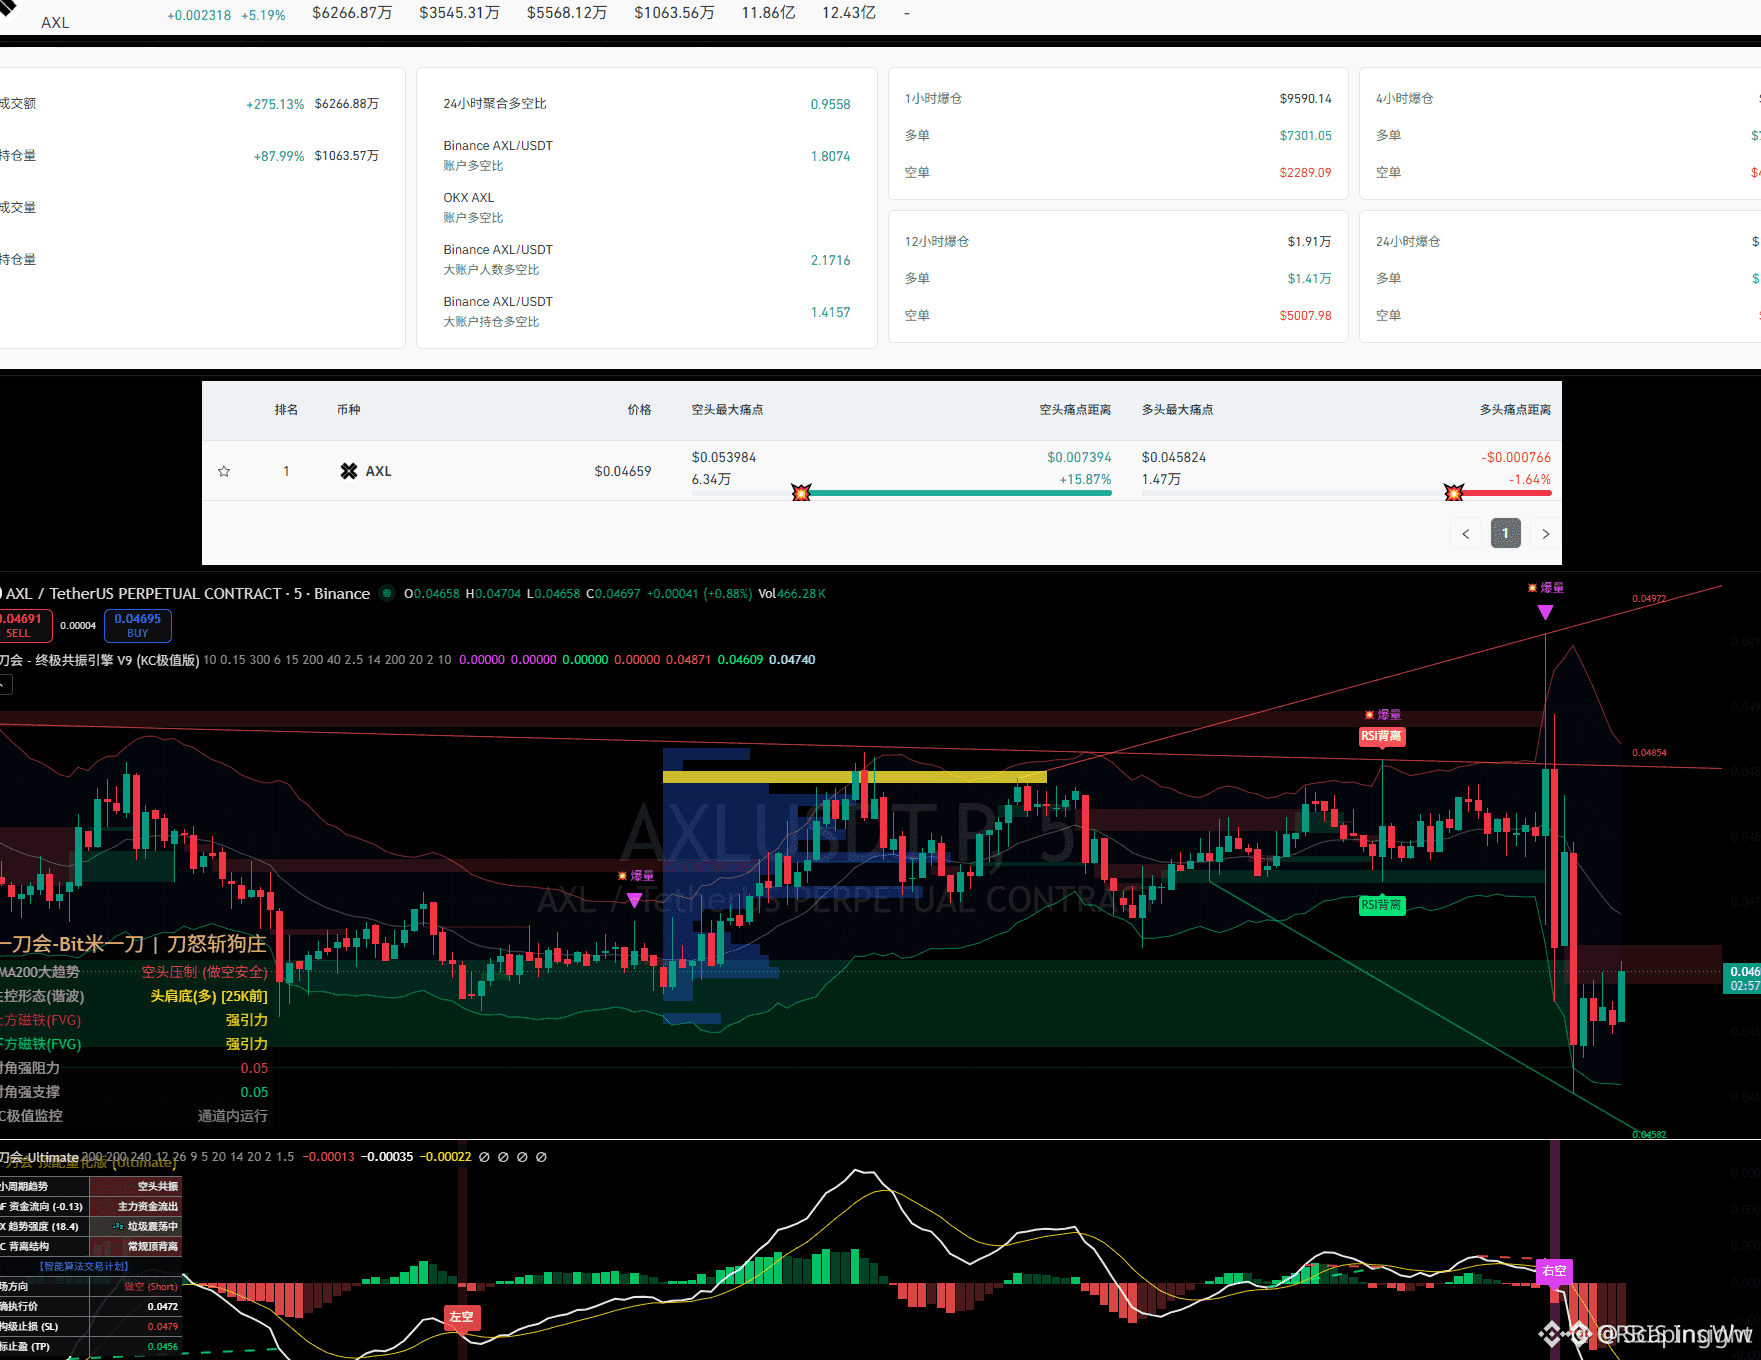
Task: Click the 1.8074 account ratio value
Action: pyautogui.click(x=830, y=156)
